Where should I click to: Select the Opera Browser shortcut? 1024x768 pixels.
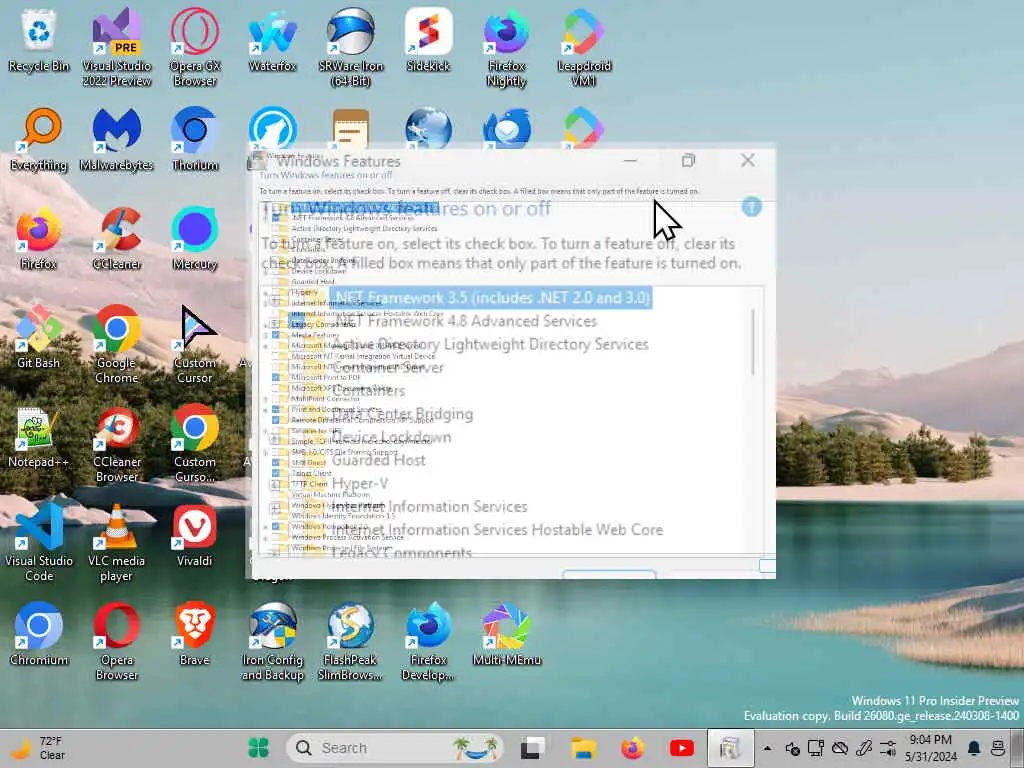(116, 642)
